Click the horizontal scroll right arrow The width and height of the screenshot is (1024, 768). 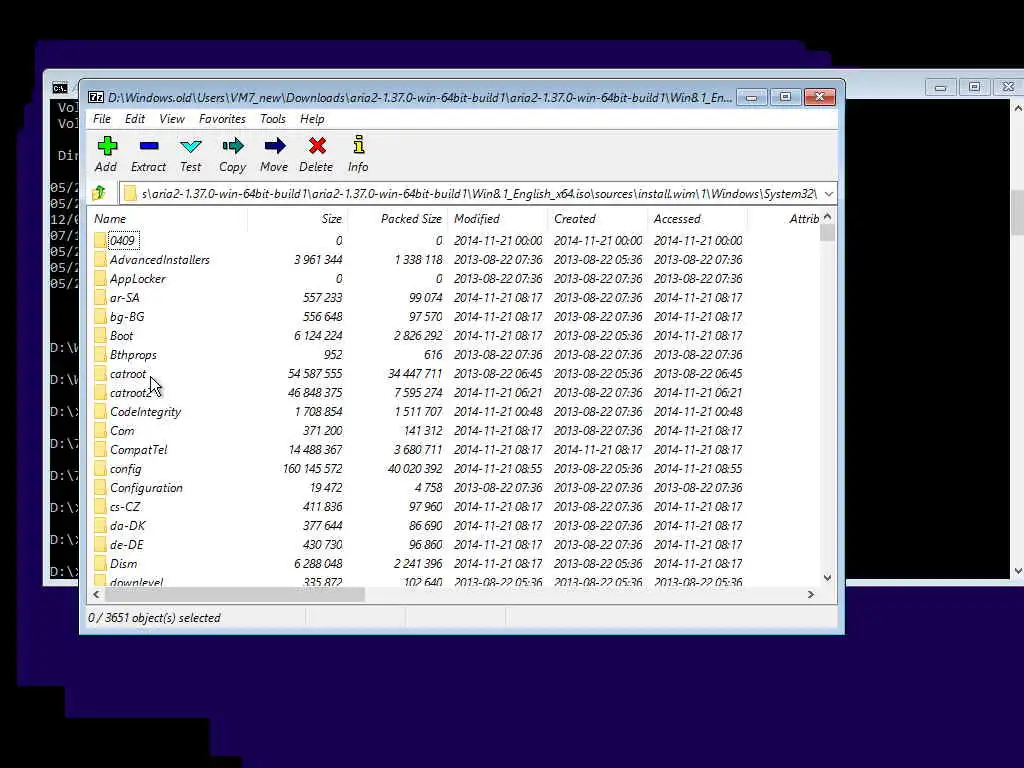pos(811,594)
